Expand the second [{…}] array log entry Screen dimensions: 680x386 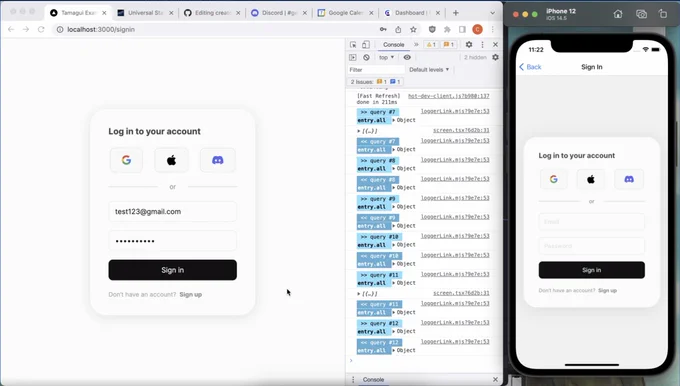click(367, 294)
